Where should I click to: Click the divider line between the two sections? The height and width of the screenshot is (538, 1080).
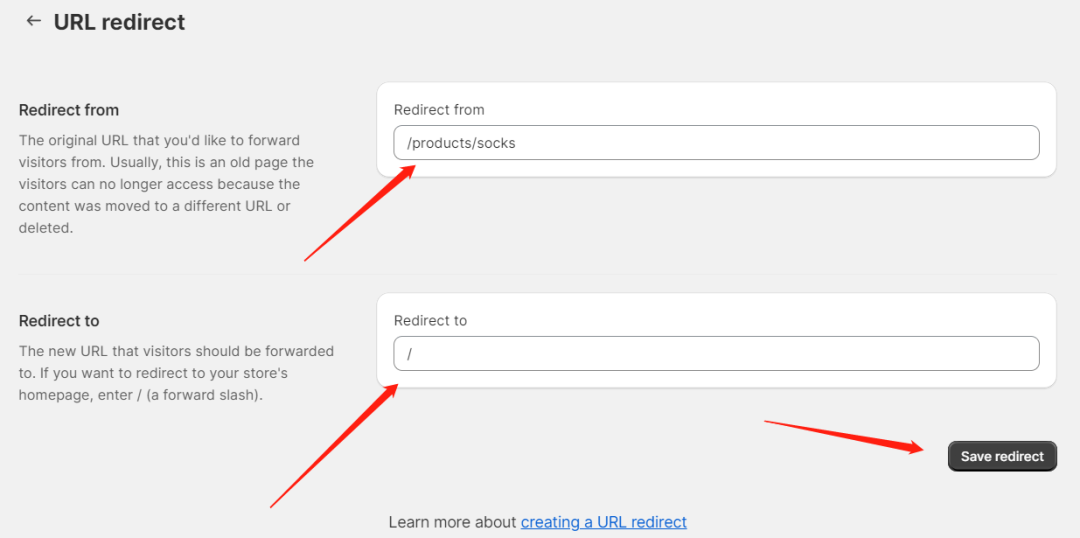(x=537, y=274)
